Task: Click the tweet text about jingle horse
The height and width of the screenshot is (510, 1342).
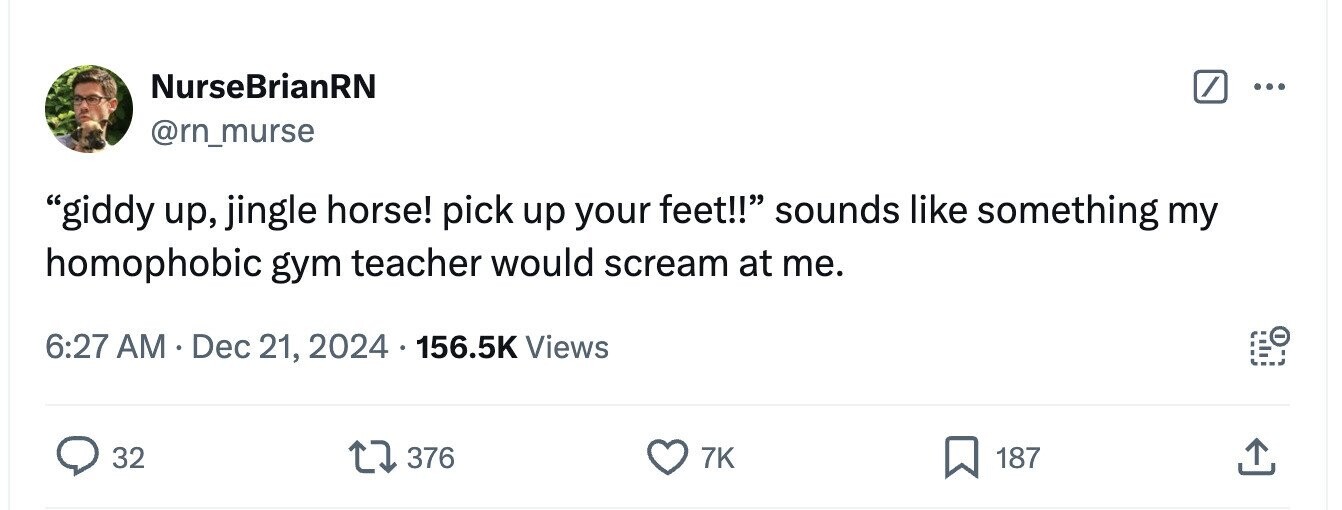Action: (632, 238)
